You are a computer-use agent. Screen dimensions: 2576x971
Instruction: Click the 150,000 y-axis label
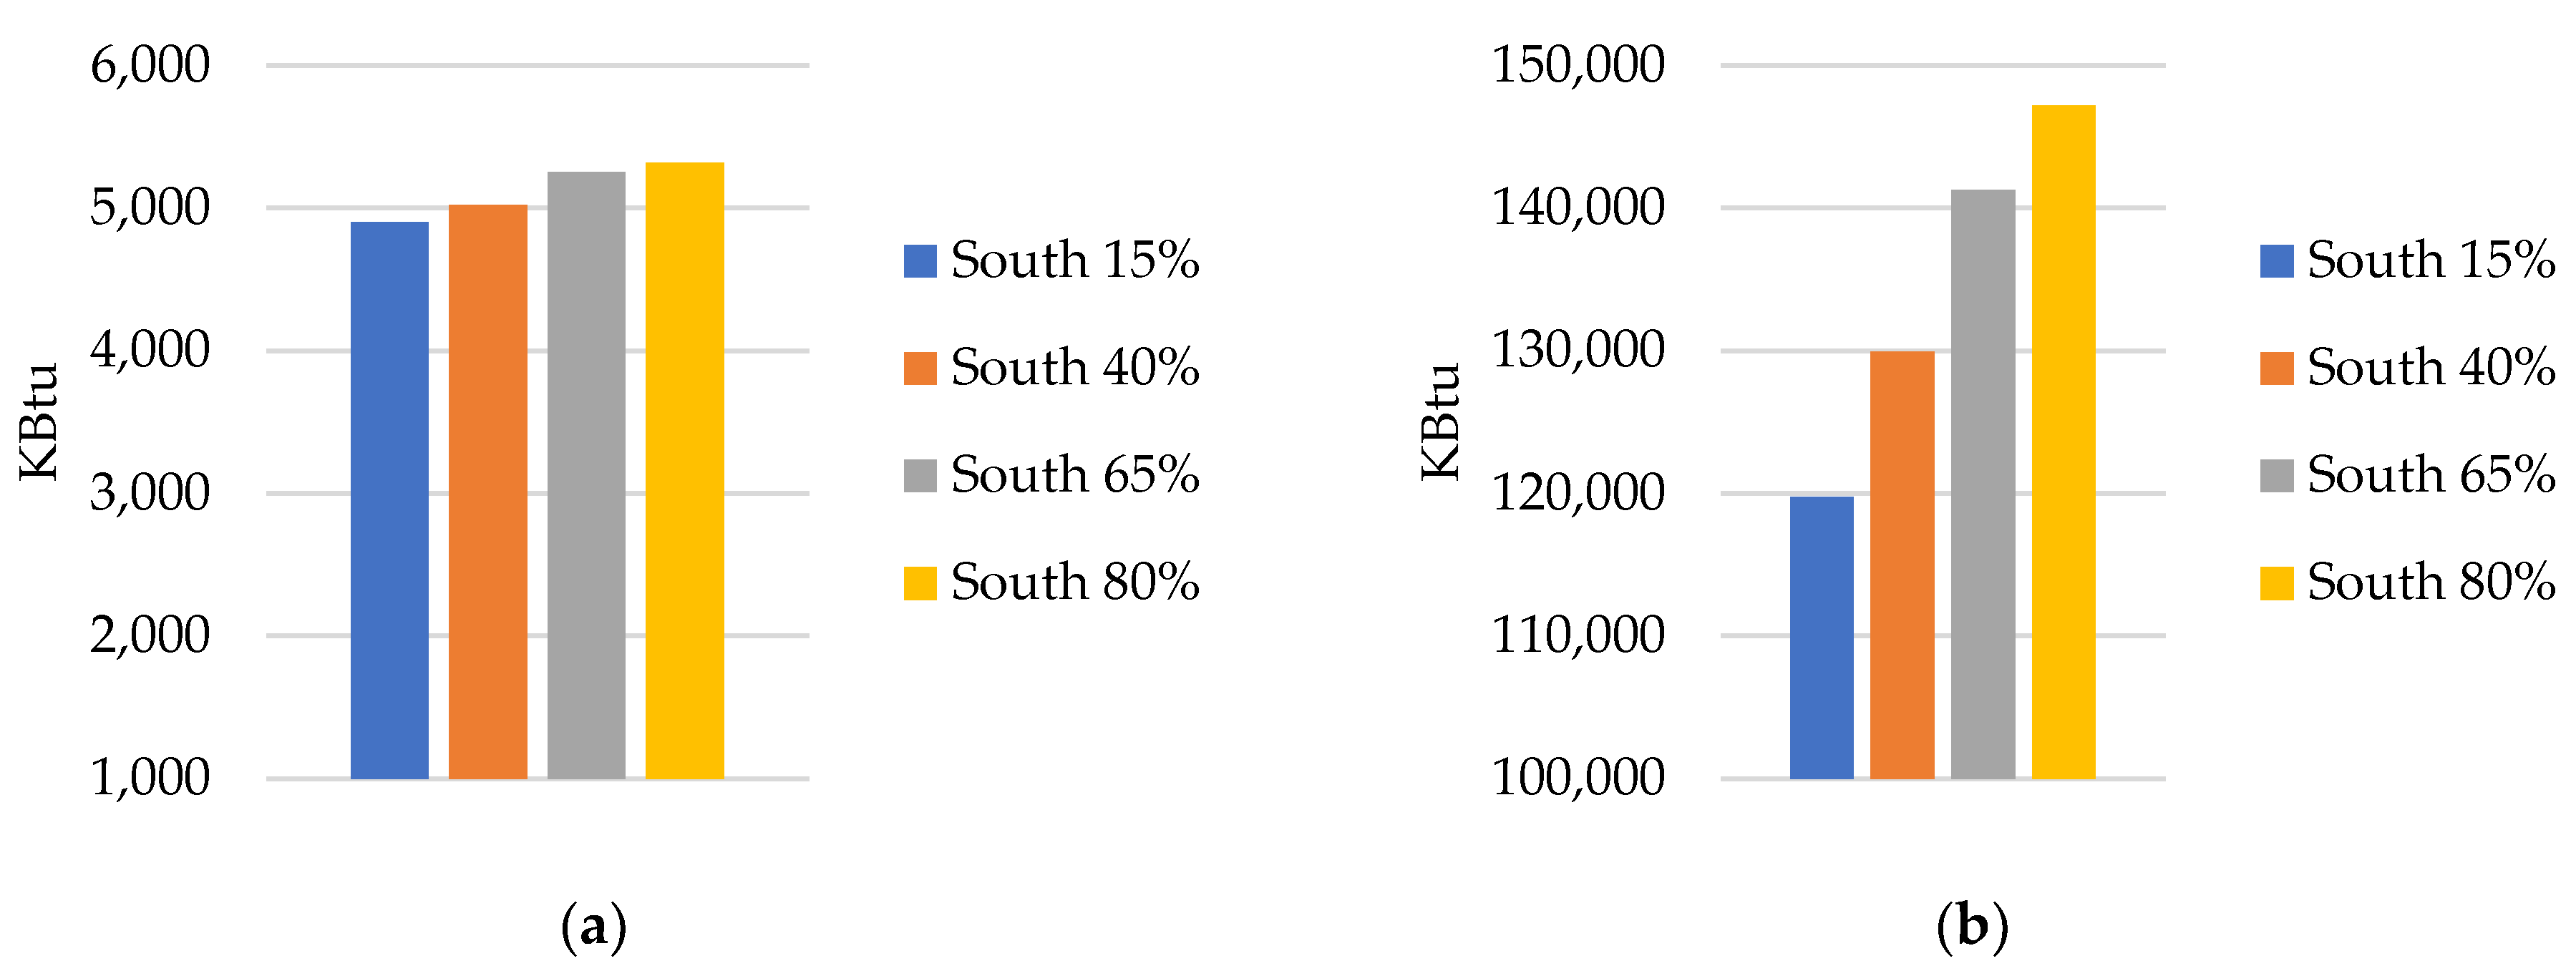pos(1578,66)
